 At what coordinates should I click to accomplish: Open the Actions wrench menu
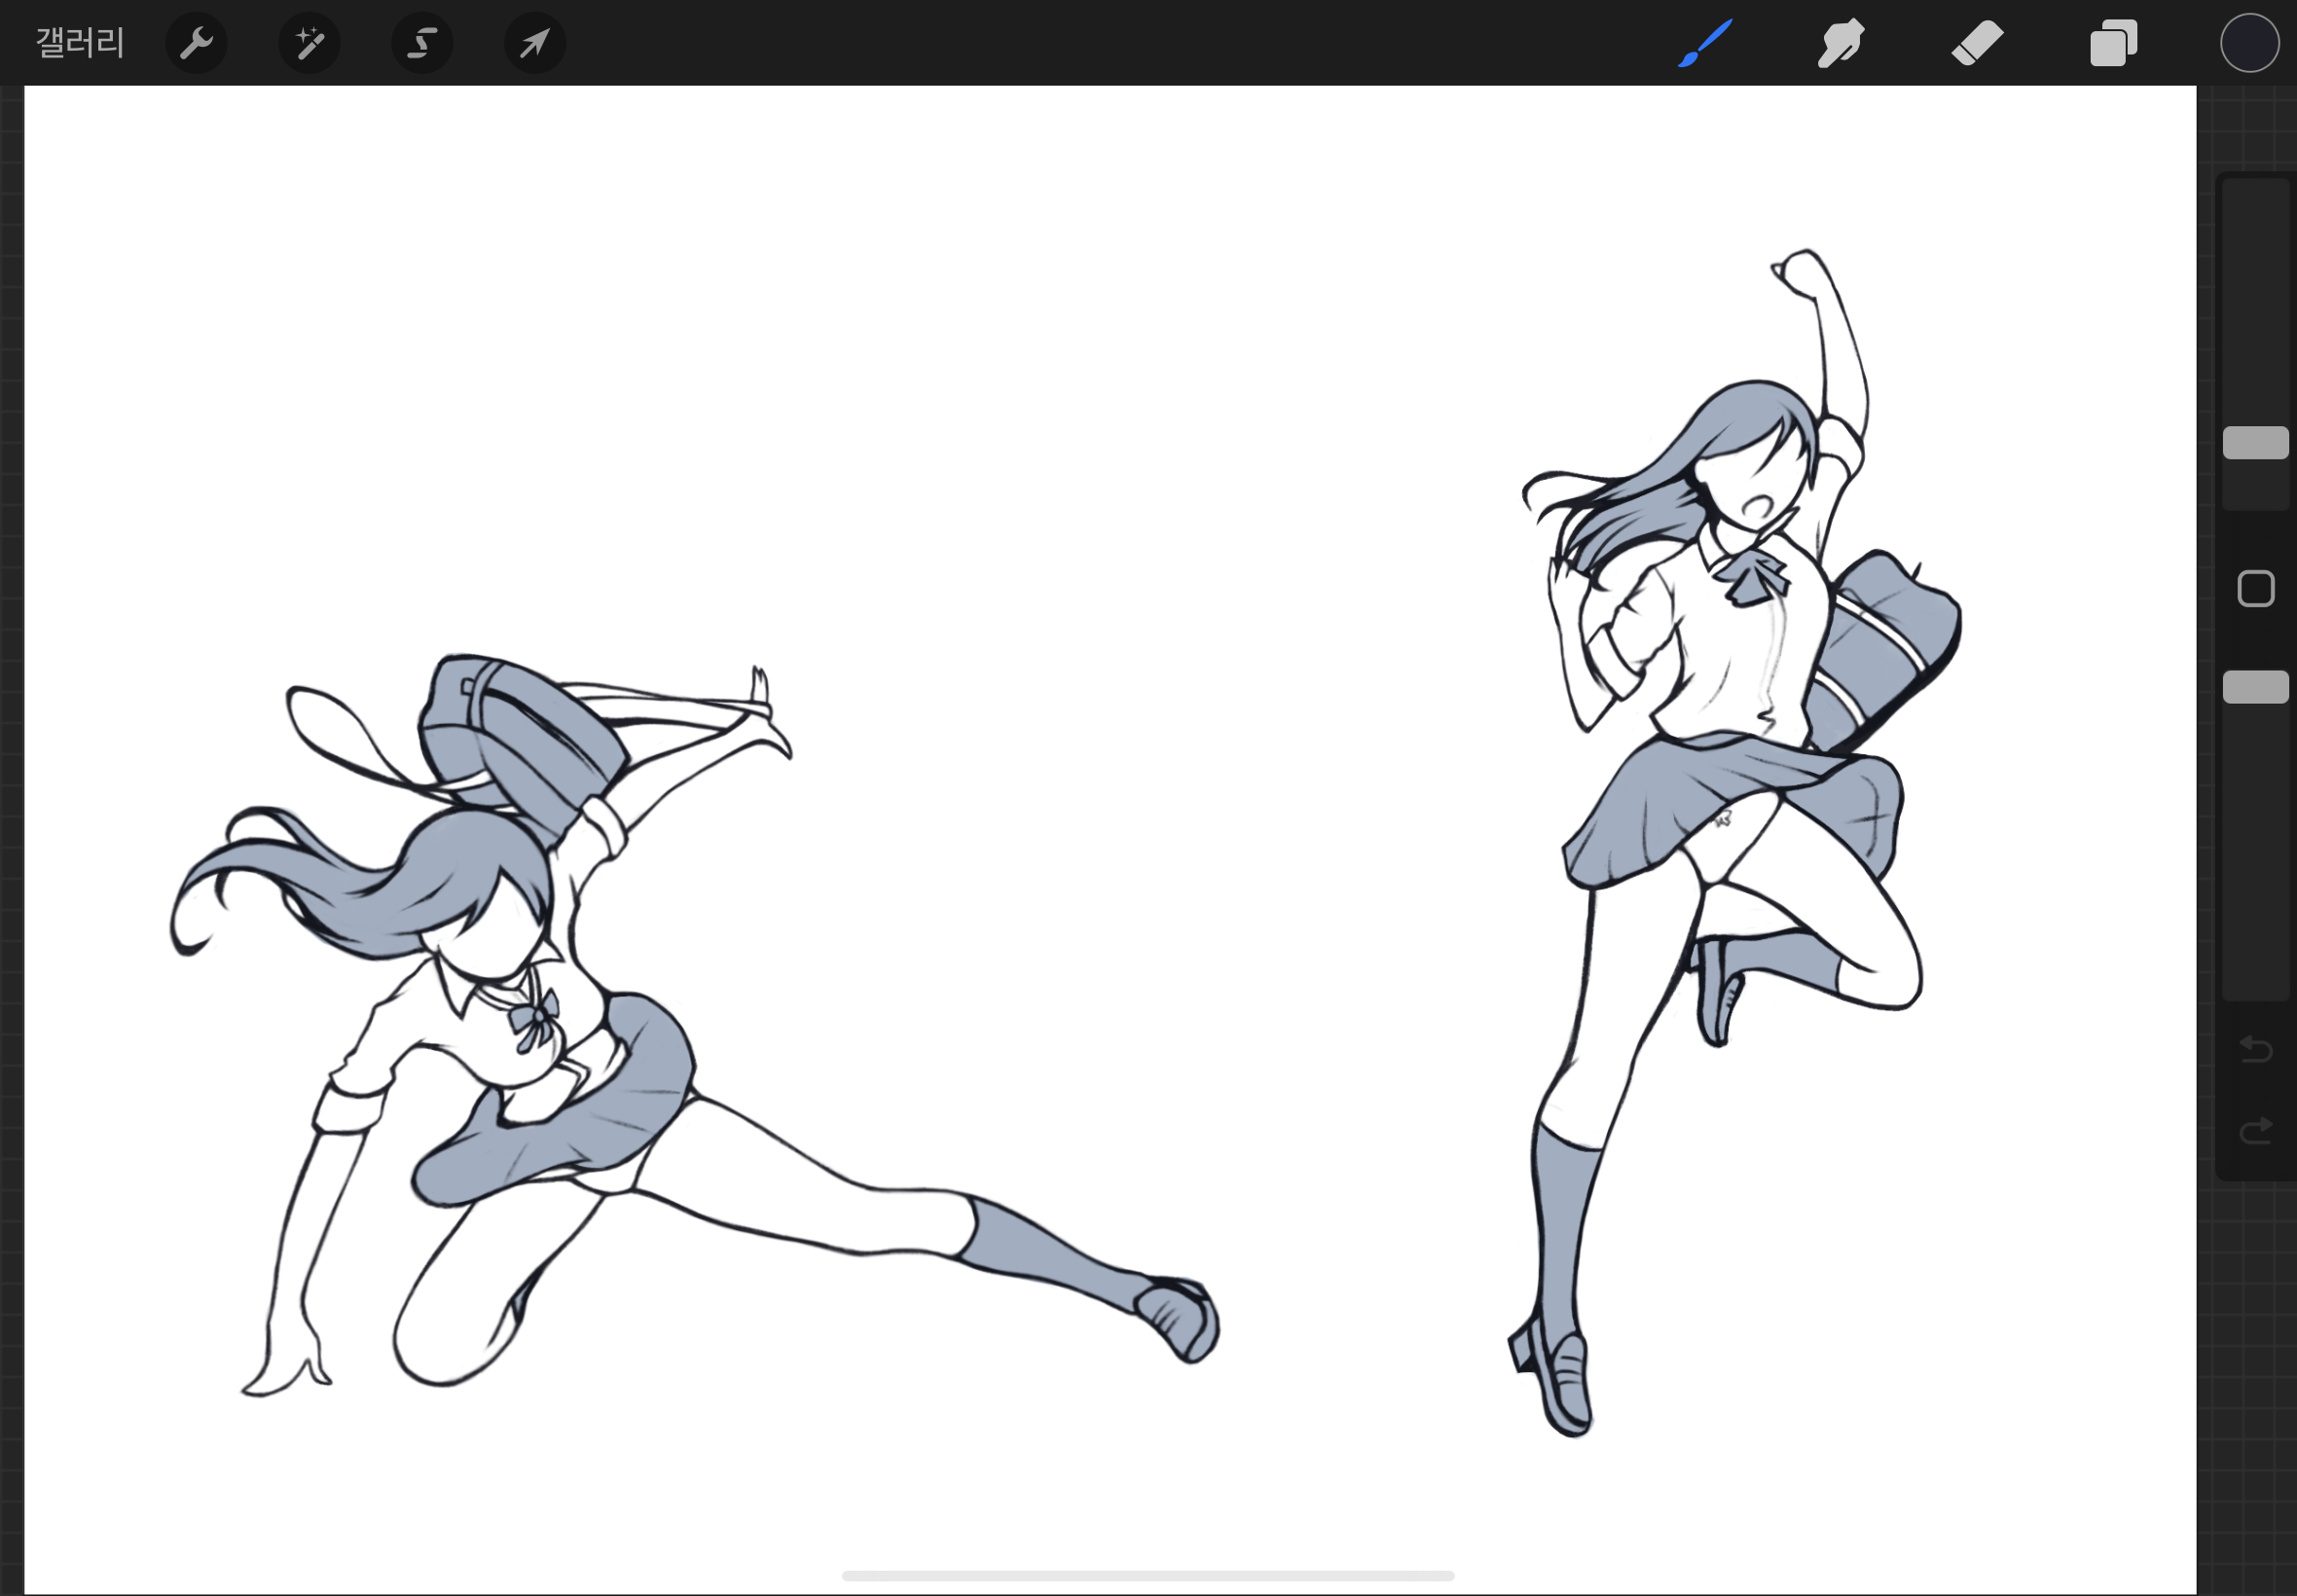[x=196, y=43]
